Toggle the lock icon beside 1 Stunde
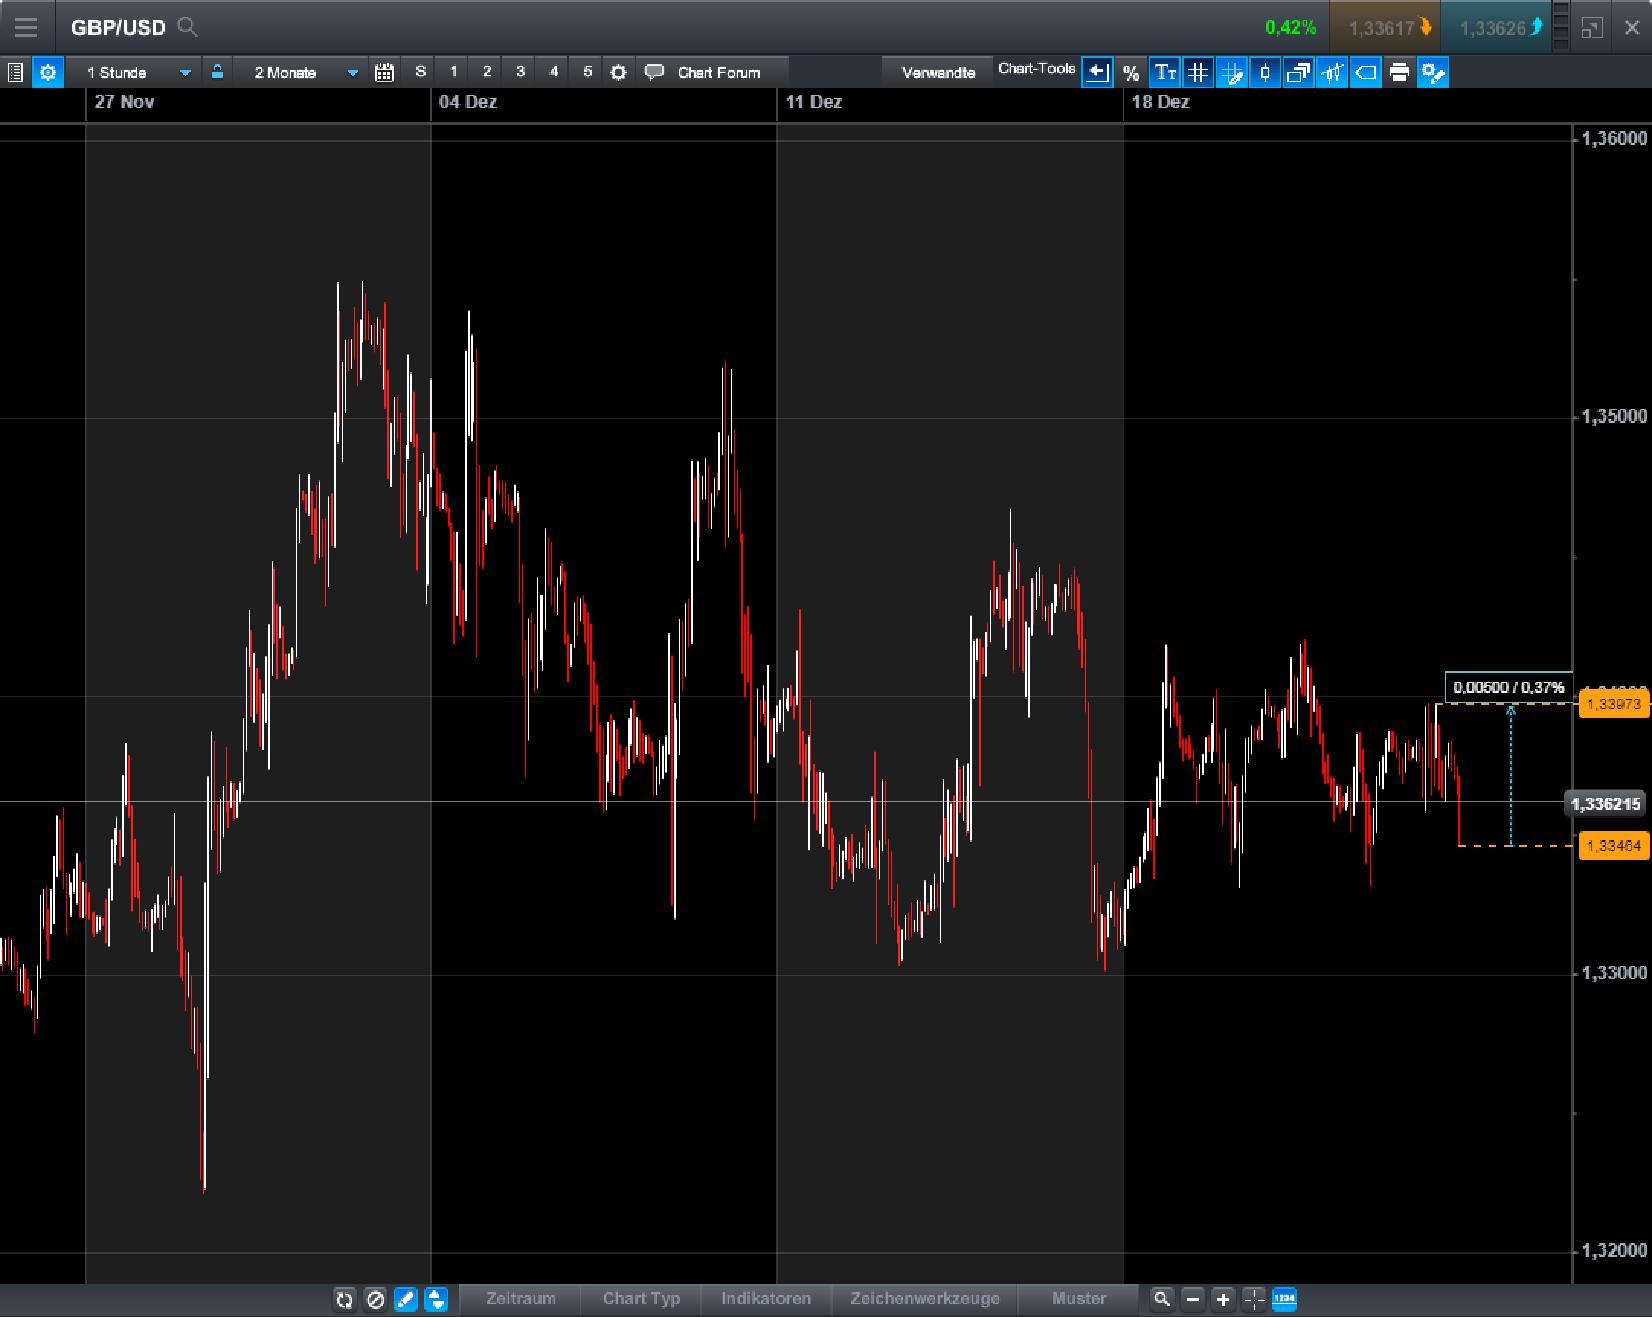 217,72
